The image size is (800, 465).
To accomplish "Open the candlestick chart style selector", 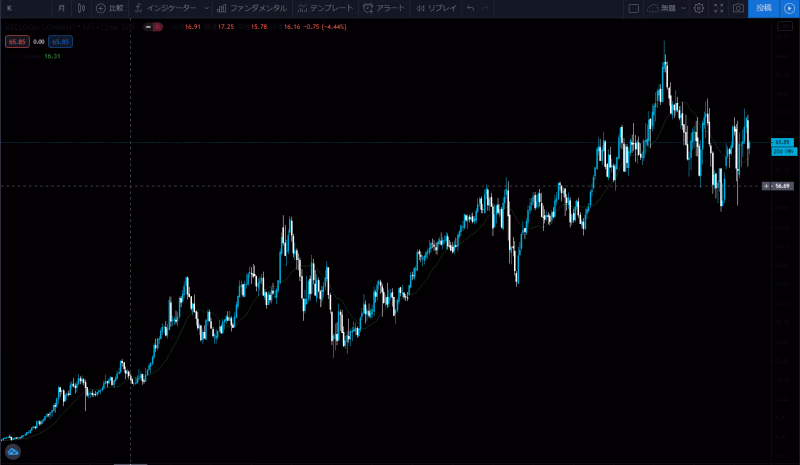I will point(81,8).
